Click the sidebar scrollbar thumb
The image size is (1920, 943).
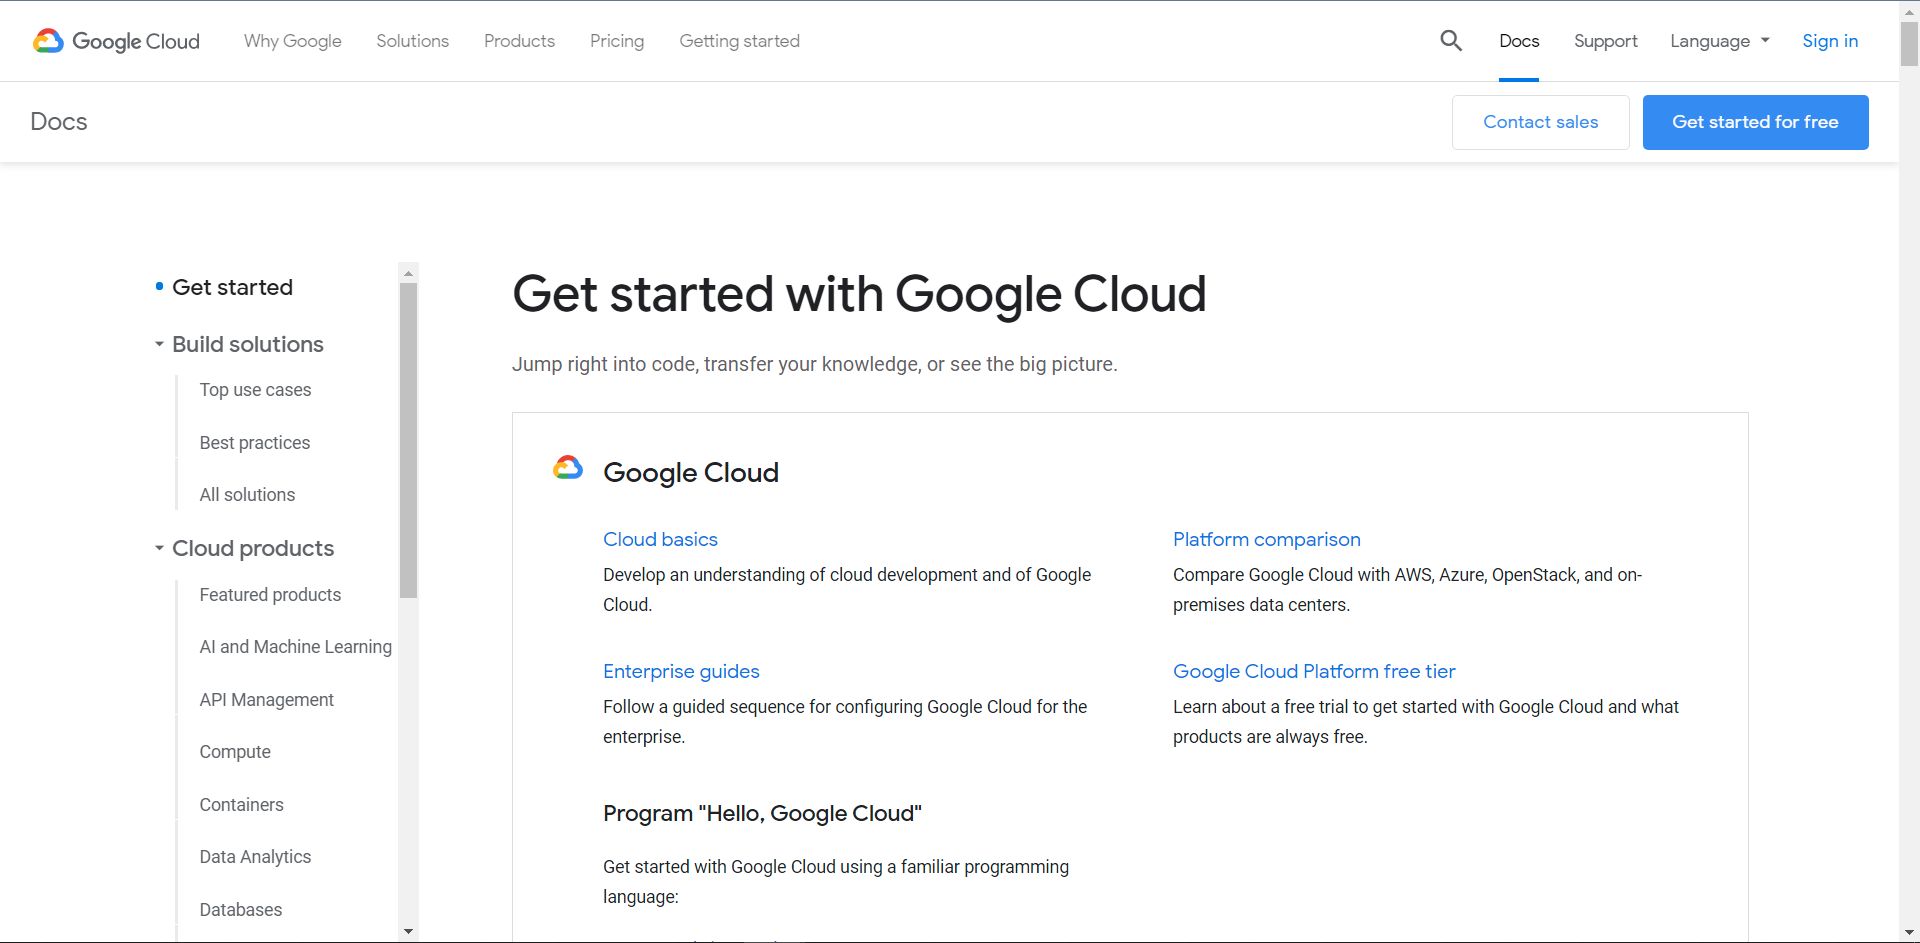[x=408, y=440]
